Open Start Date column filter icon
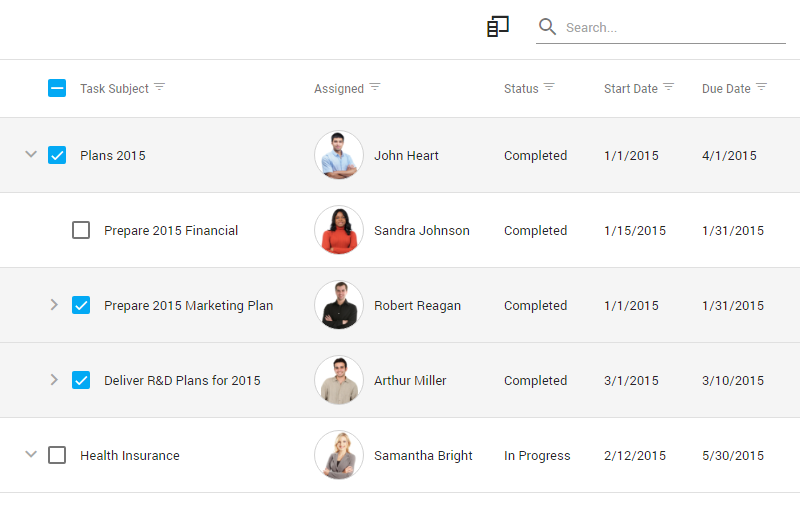The image size is (800, 508). (x=668, y=87)
